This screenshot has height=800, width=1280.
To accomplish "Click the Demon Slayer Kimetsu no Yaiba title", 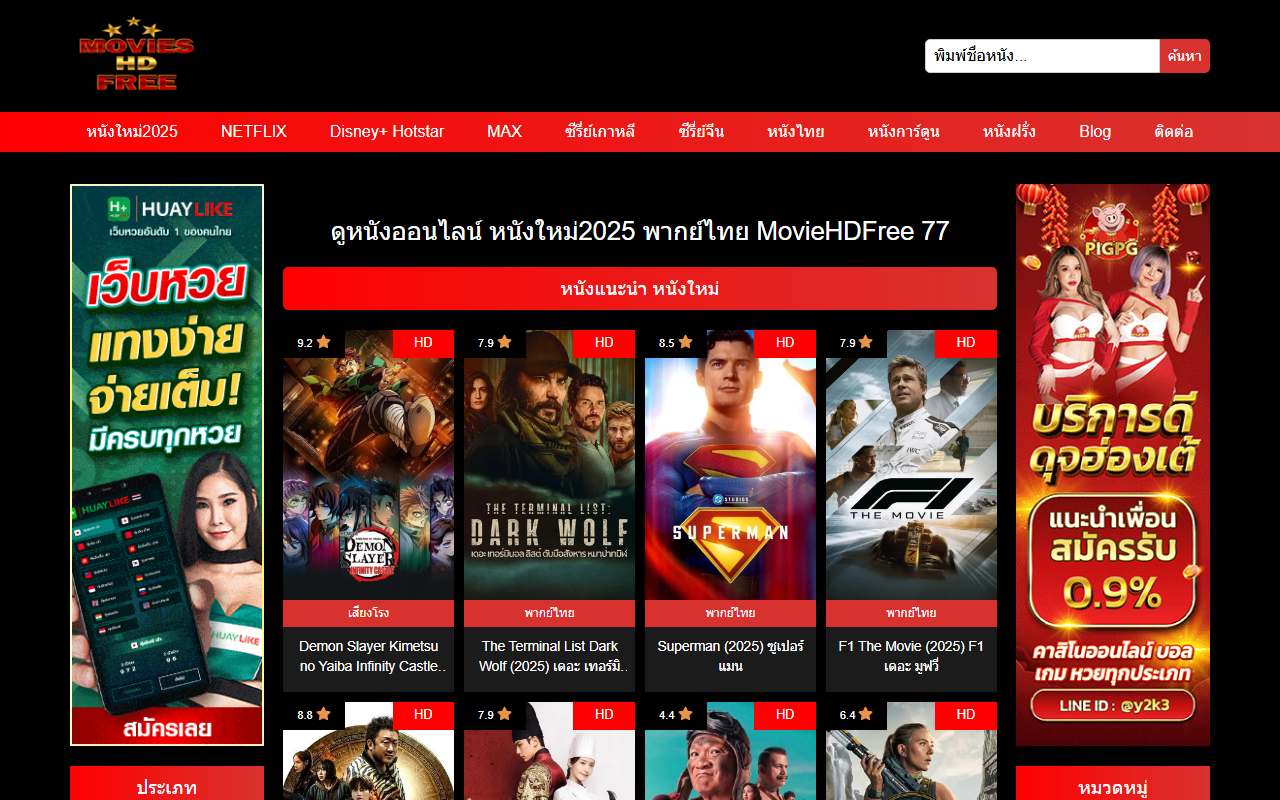I will pyautogui.click(x=368, y=656).
